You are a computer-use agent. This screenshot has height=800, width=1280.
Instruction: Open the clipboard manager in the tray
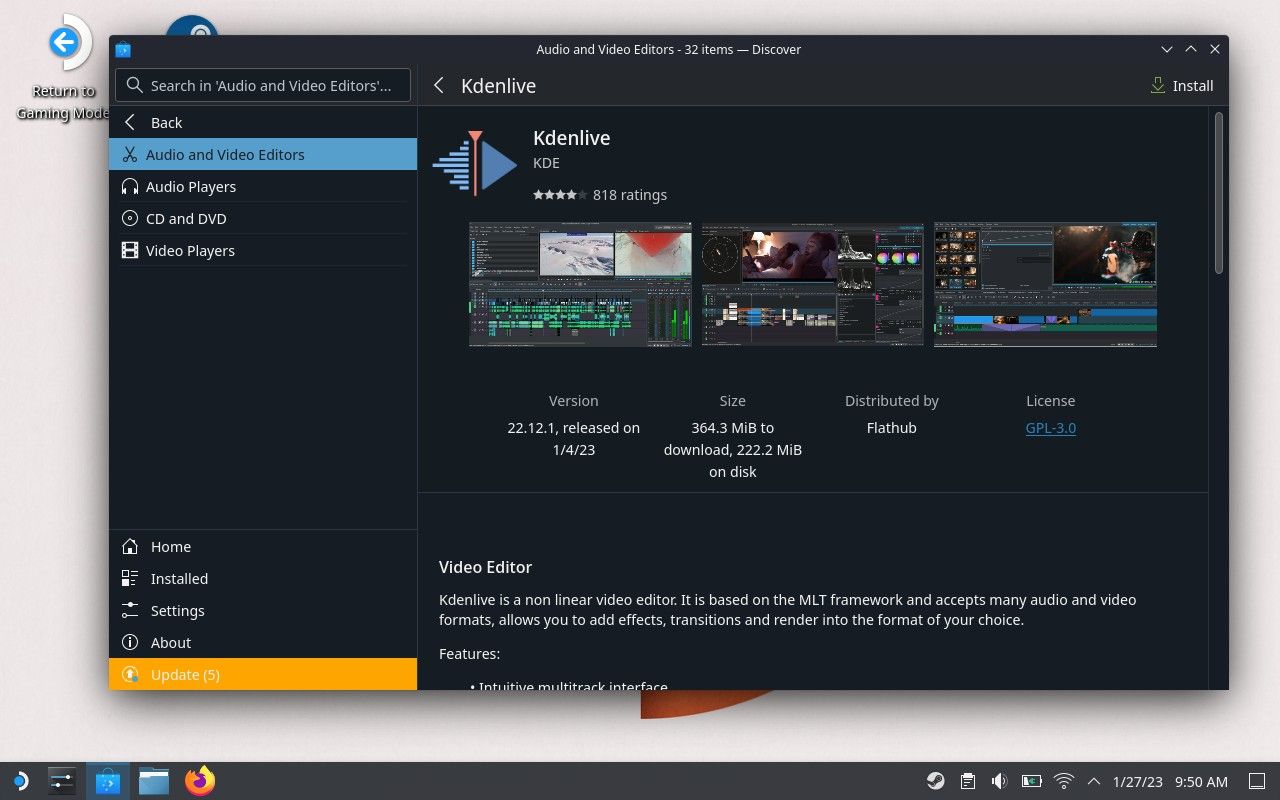tap(967, 780)
